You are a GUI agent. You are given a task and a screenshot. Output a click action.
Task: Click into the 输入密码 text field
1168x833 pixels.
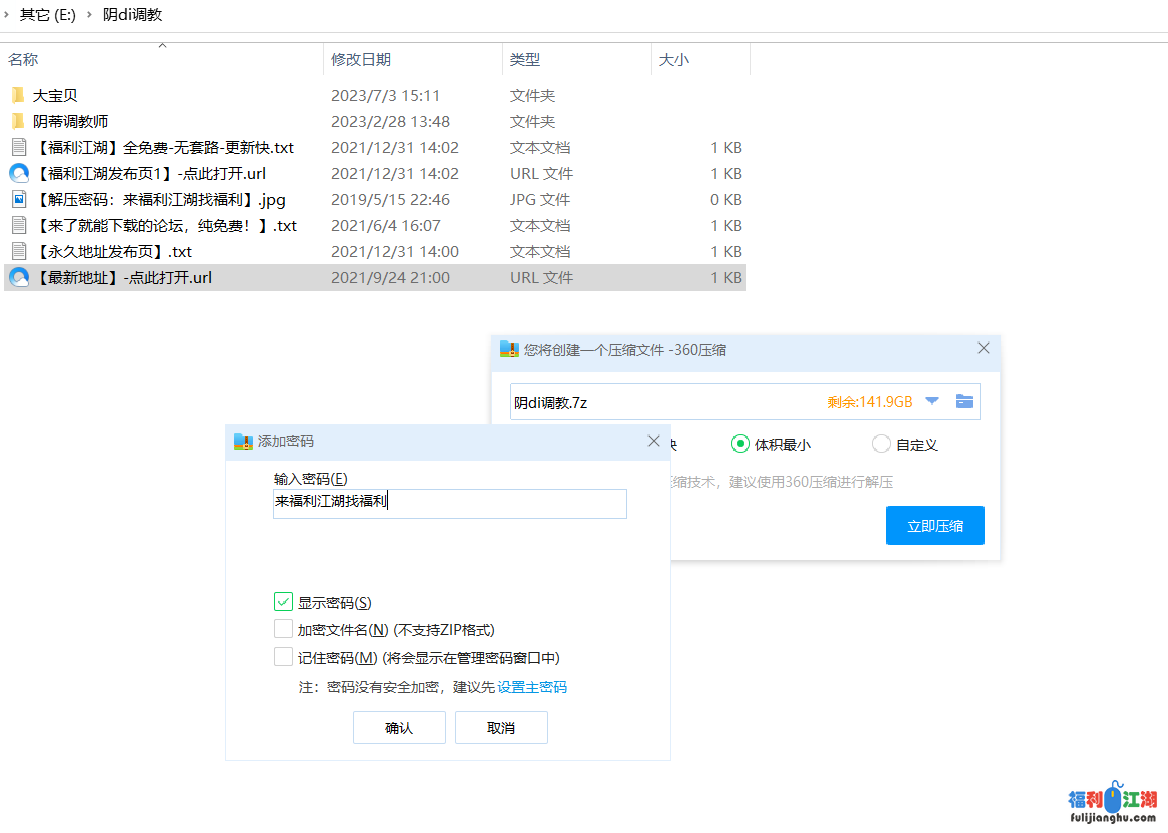coord(450,503)
